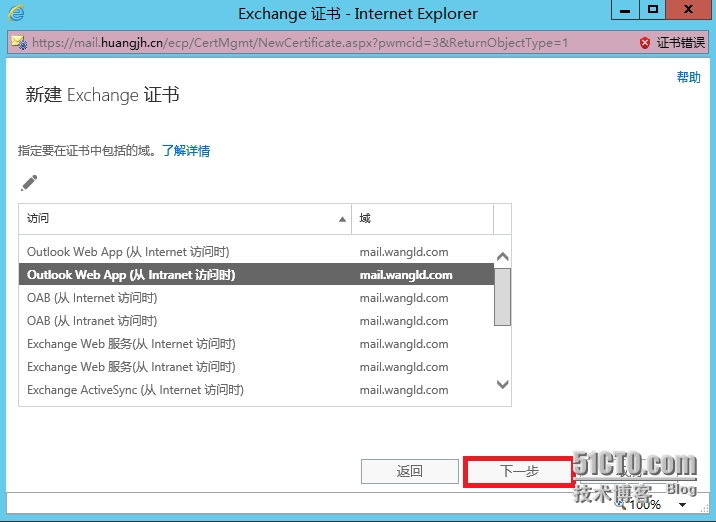This screenshot has width=716, height=522.
Task: Select Exchange Web 服务(从 Intranet 访问时) row
Action: click(256, 367)
